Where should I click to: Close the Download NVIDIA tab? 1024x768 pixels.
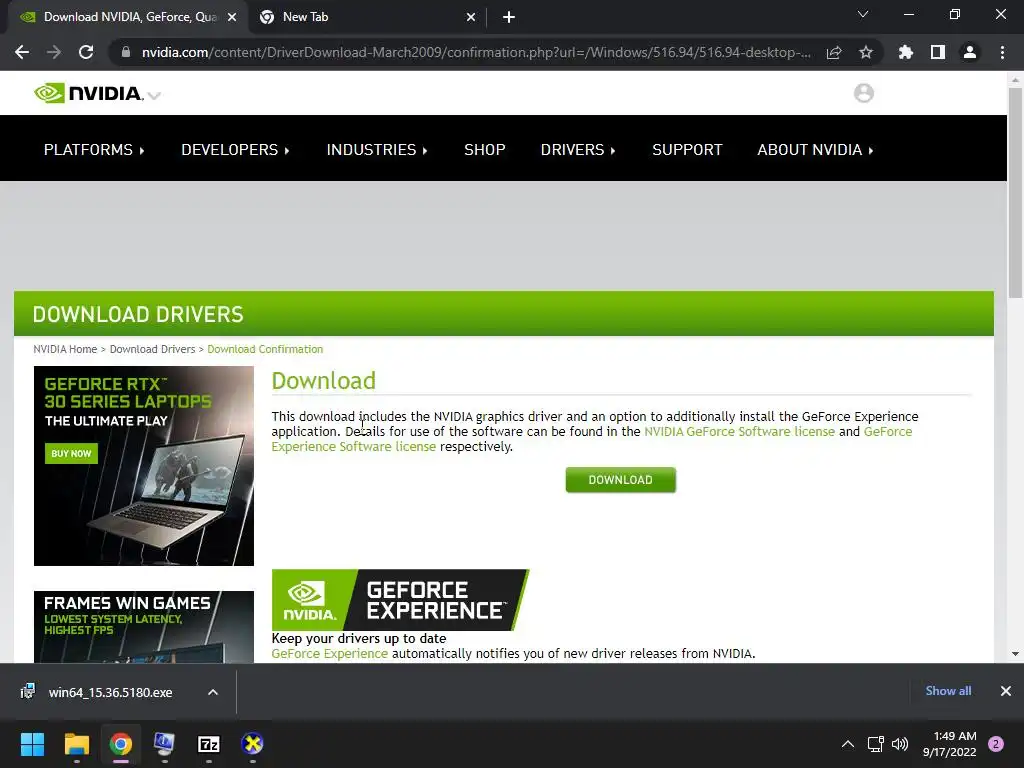click(x=232, y=17)
